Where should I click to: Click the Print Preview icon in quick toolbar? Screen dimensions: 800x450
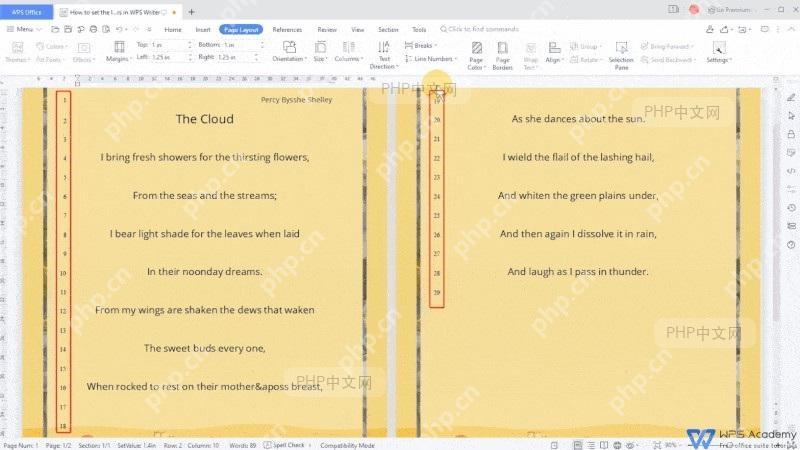tap(106, 29)
